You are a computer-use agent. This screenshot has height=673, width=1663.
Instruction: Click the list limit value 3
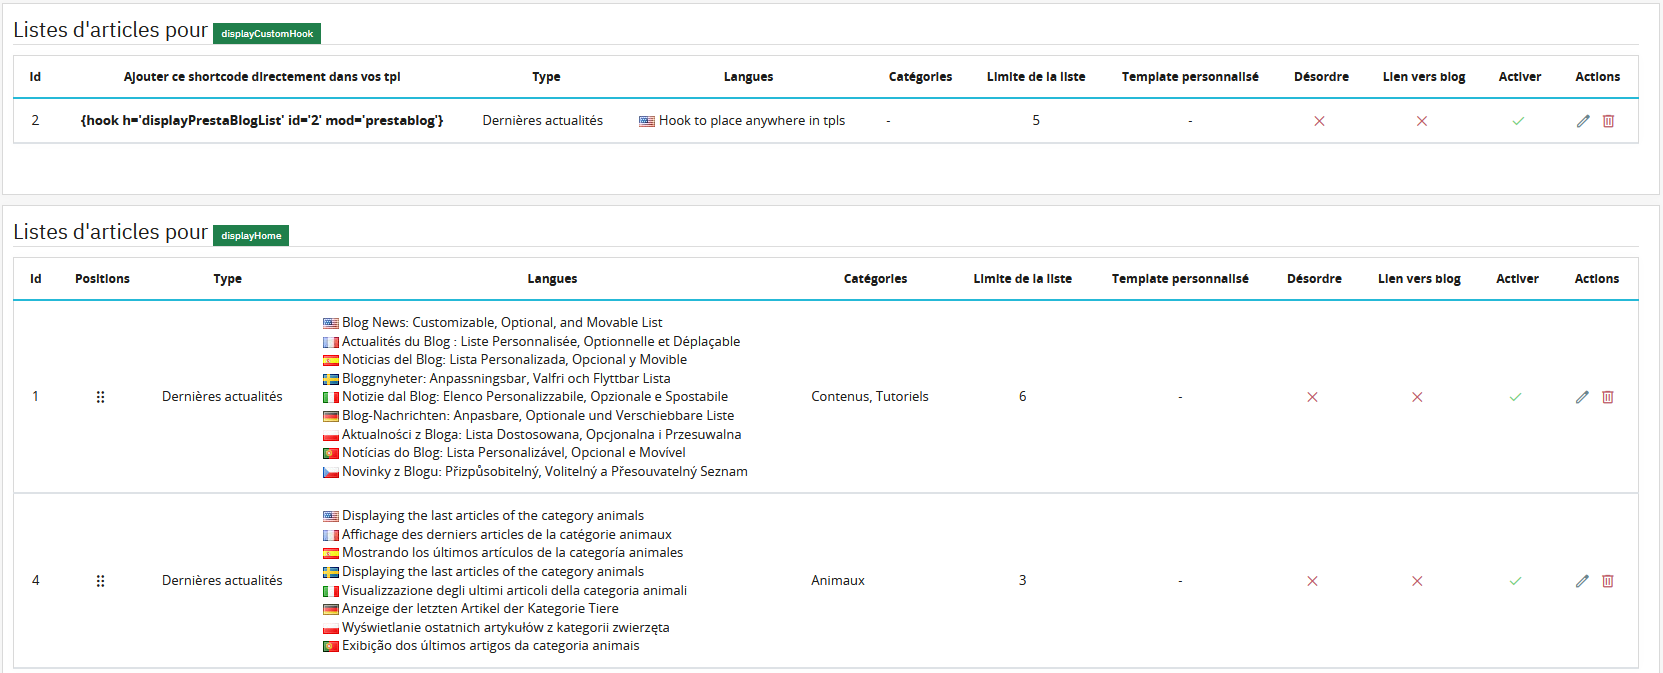tap(1022, 580)
